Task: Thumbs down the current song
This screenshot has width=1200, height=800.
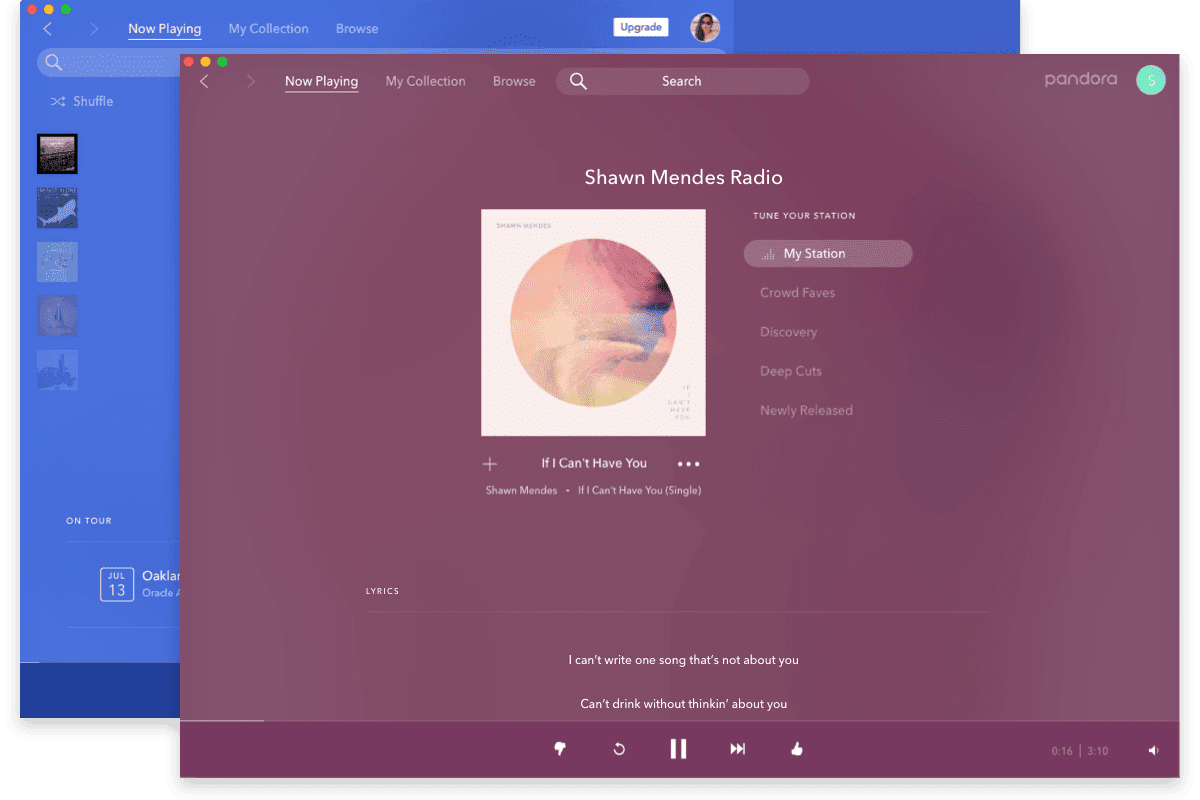Action: [560, 748]
